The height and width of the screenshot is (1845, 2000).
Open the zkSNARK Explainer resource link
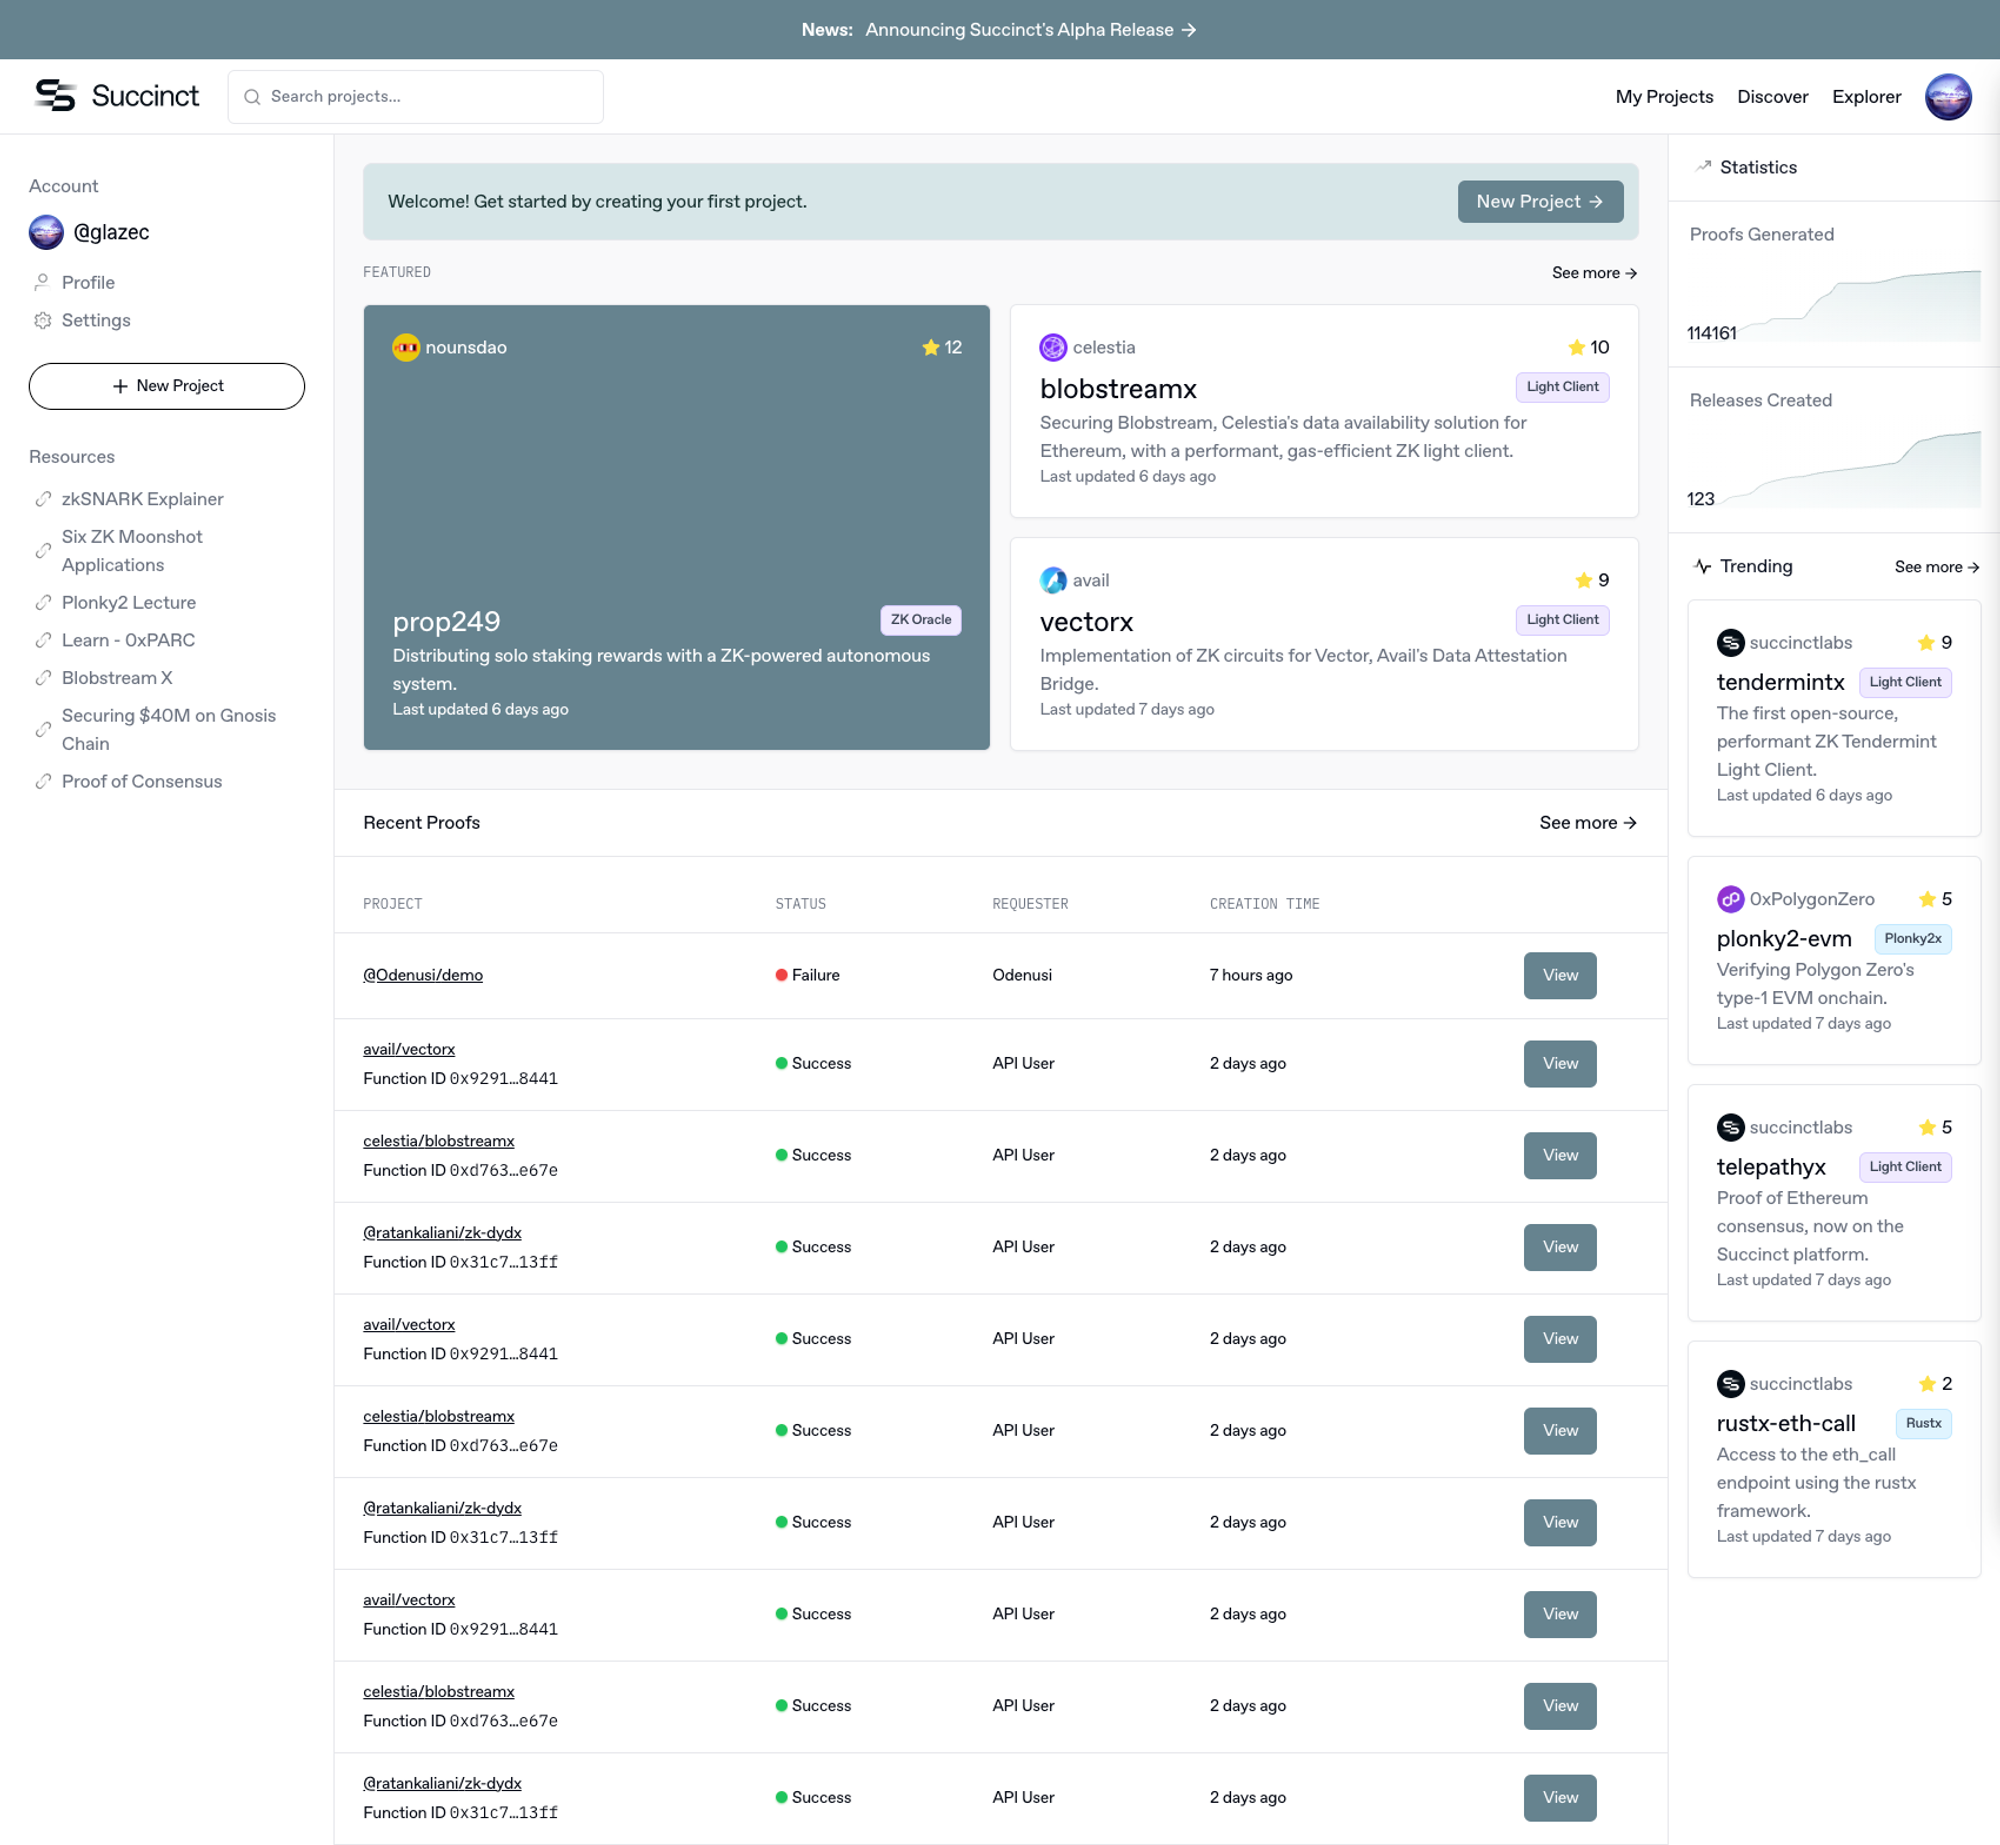(142, 499)
